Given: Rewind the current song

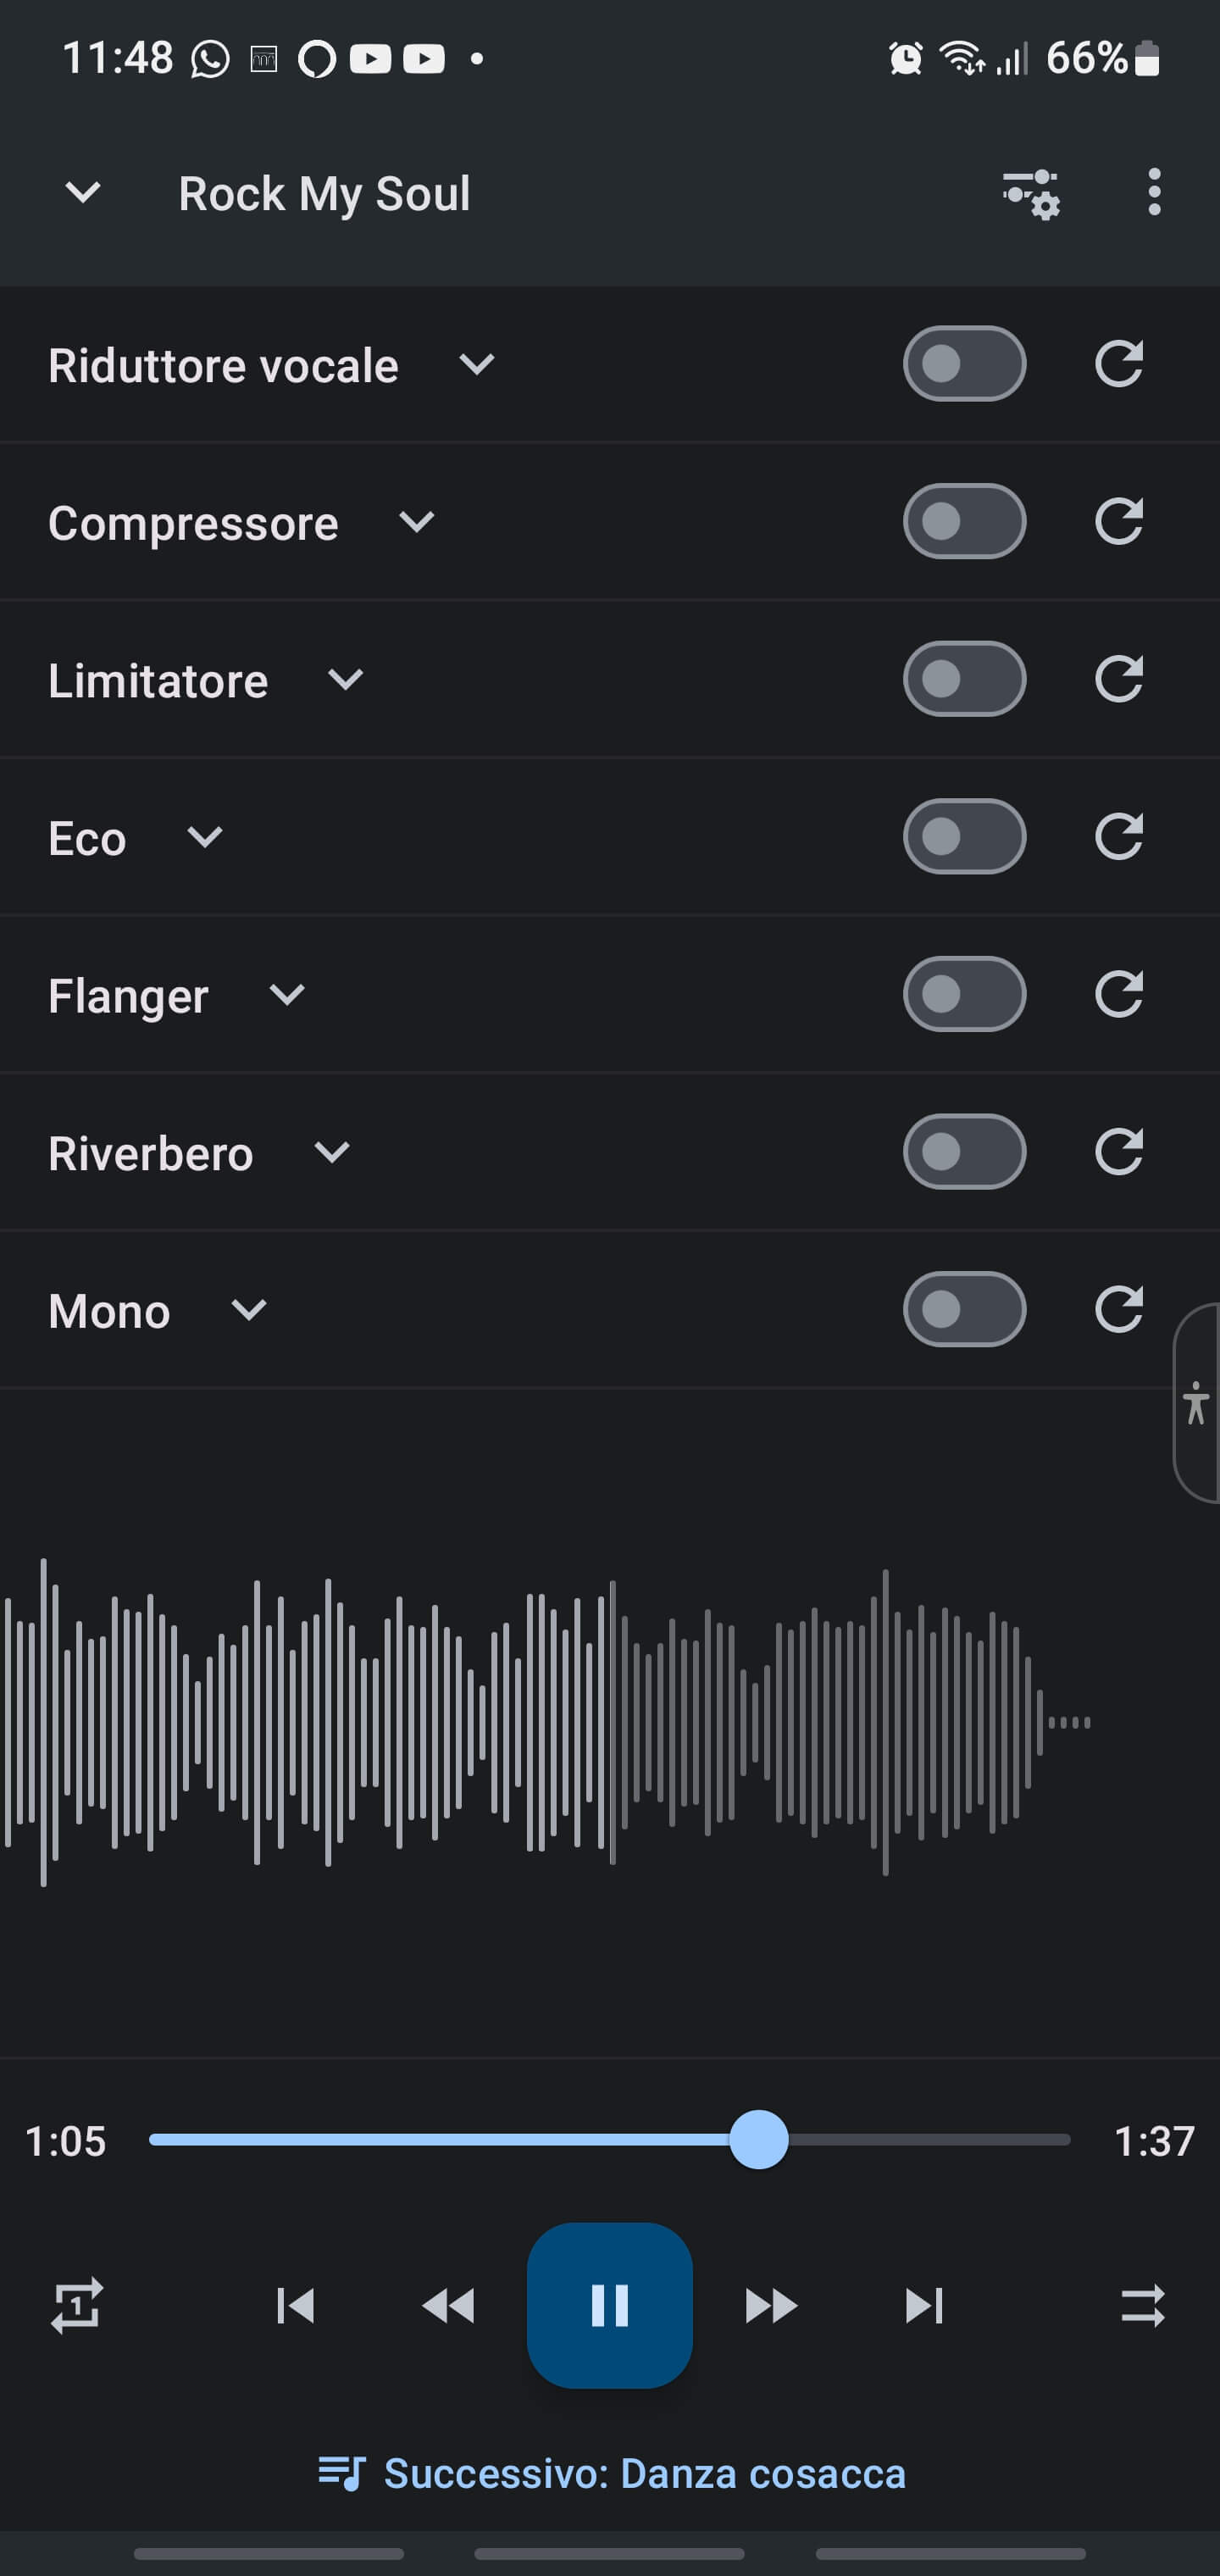Looking at the screenshot, I should [x=449, y=2306].
